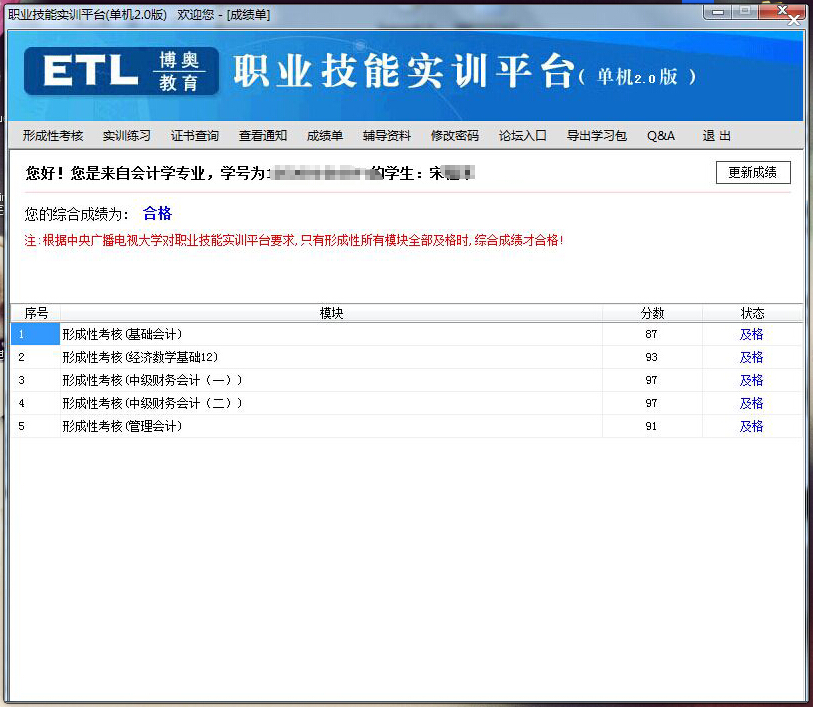Sort by the 序号 column header
813x707 pixels.
(36, 313)
